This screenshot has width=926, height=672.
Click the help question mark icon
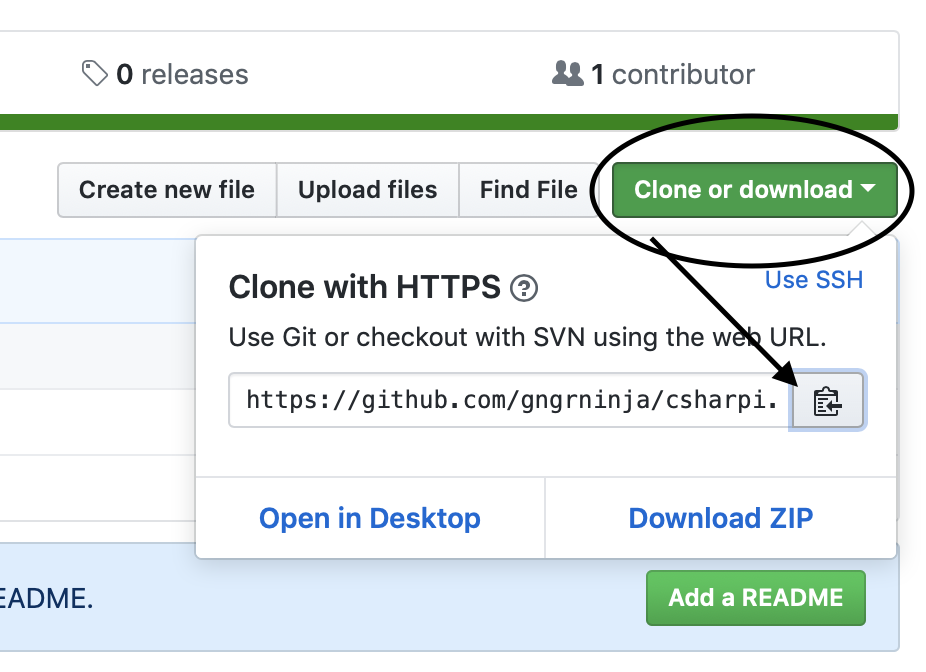[524, 289]
